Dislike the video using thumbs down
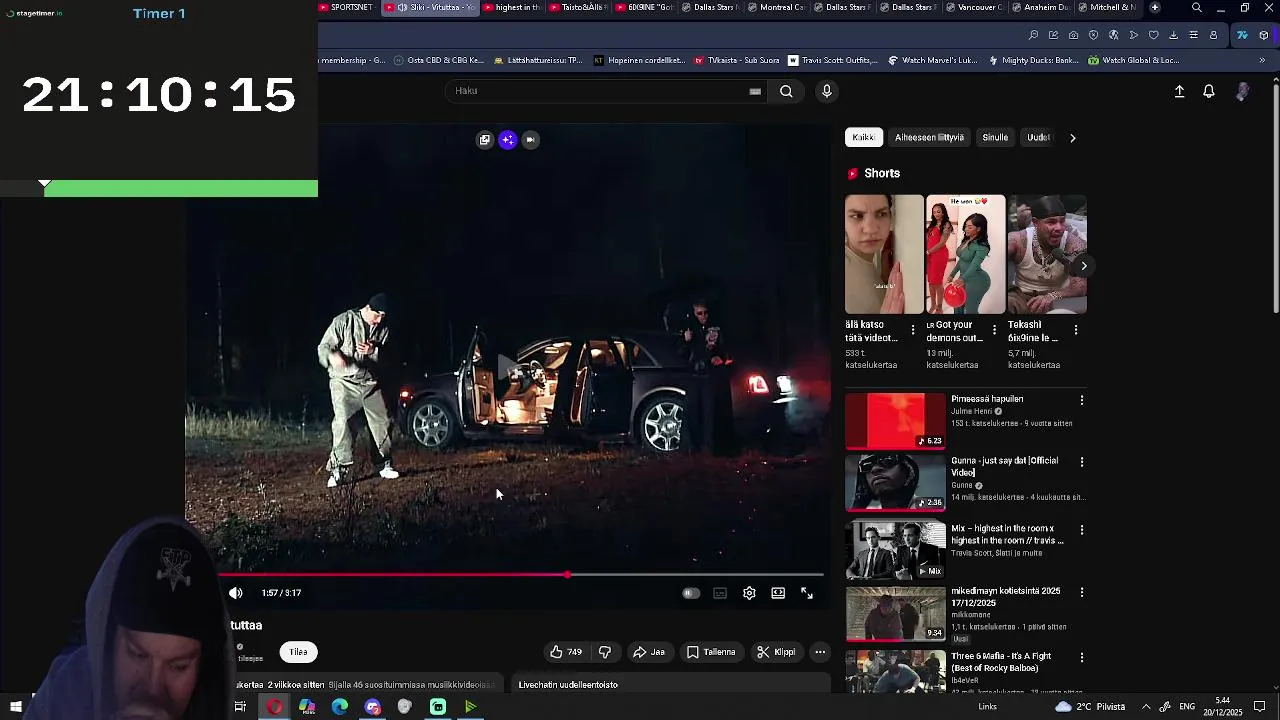 click(605, 652)
